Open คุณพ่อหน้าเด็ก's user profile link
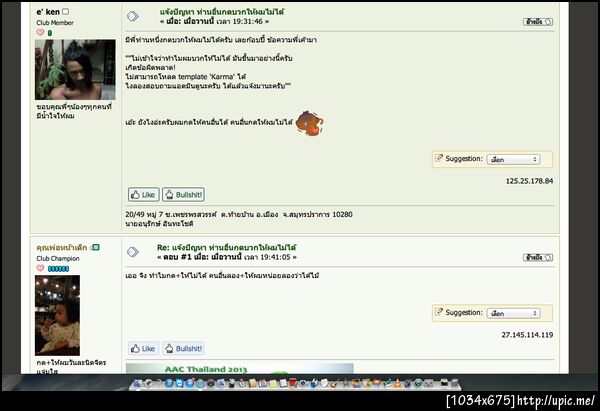 click(x=62, y=248)
